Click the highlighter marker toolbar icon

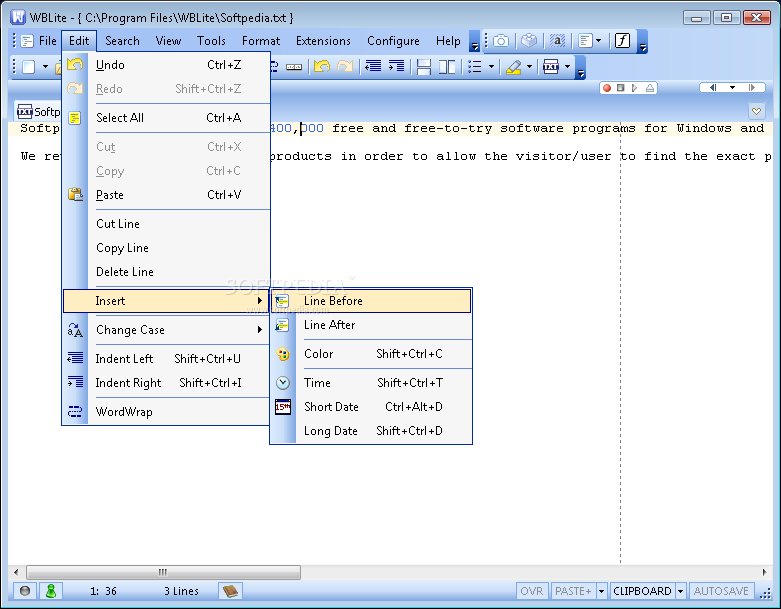coord(514,67)
